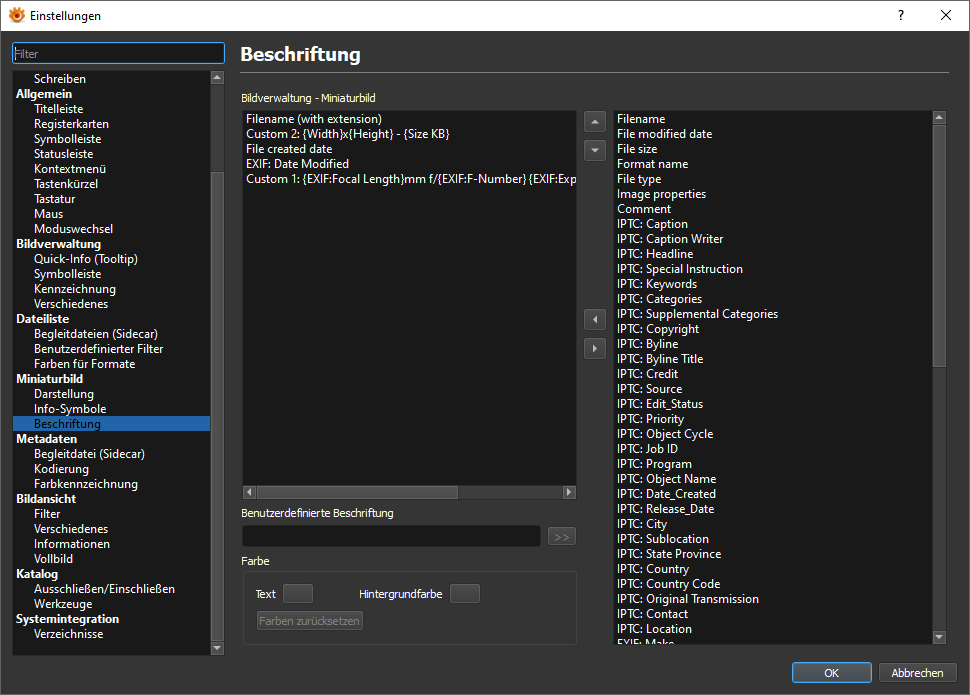The width and height of the screenshot is (970, 695).
Task: Select Statusleiste in settings tree
Action: pos(64,154)
